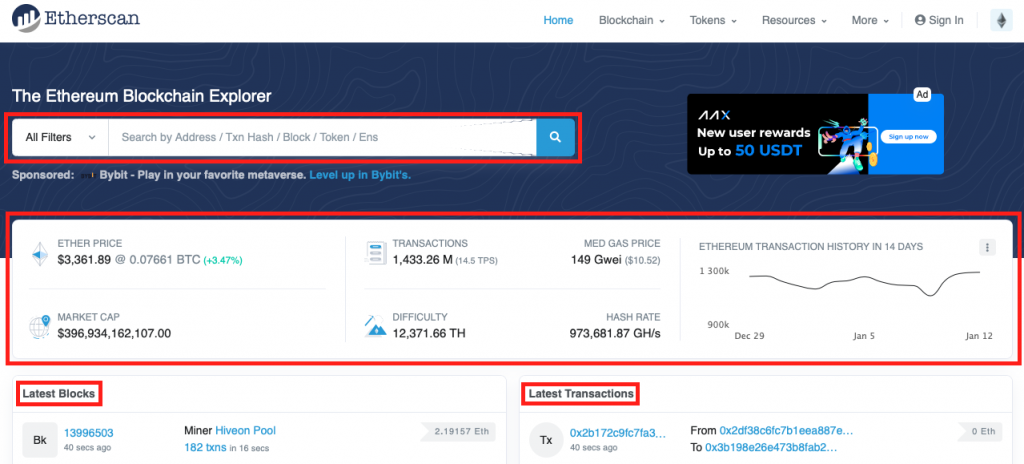Click the Bk block badge for 13996503
The image size is (1024, 464).
[40, 440]
